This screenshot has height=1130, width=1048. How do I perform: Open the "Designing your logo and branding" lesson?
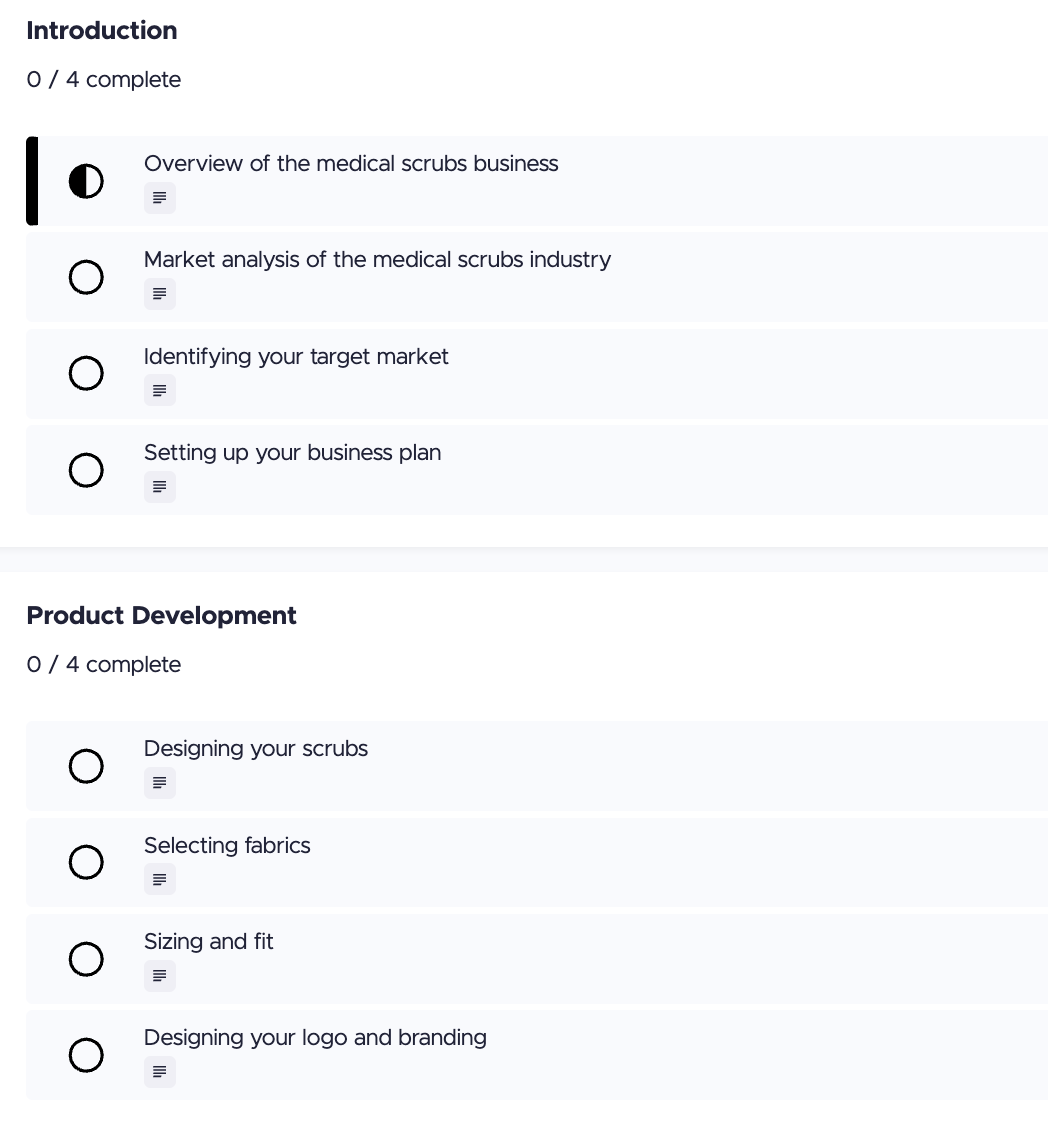(315, 1038)
